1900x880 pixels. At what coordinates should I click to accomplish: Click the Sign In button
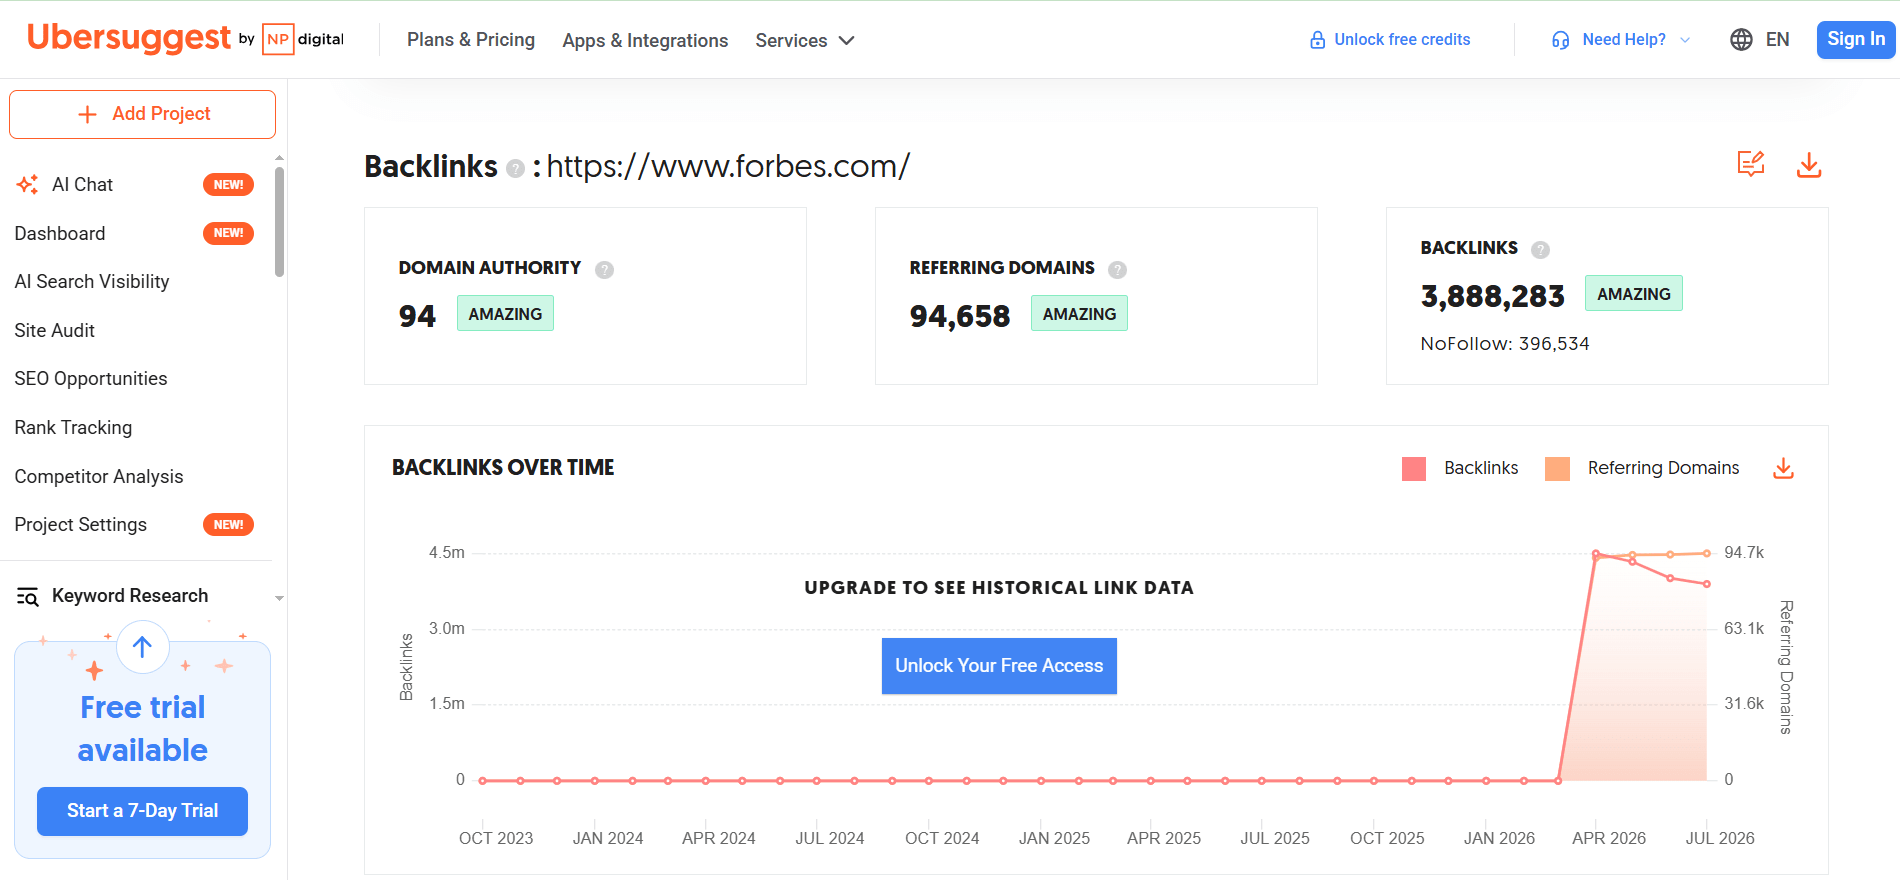click(x=1856, y=40)
